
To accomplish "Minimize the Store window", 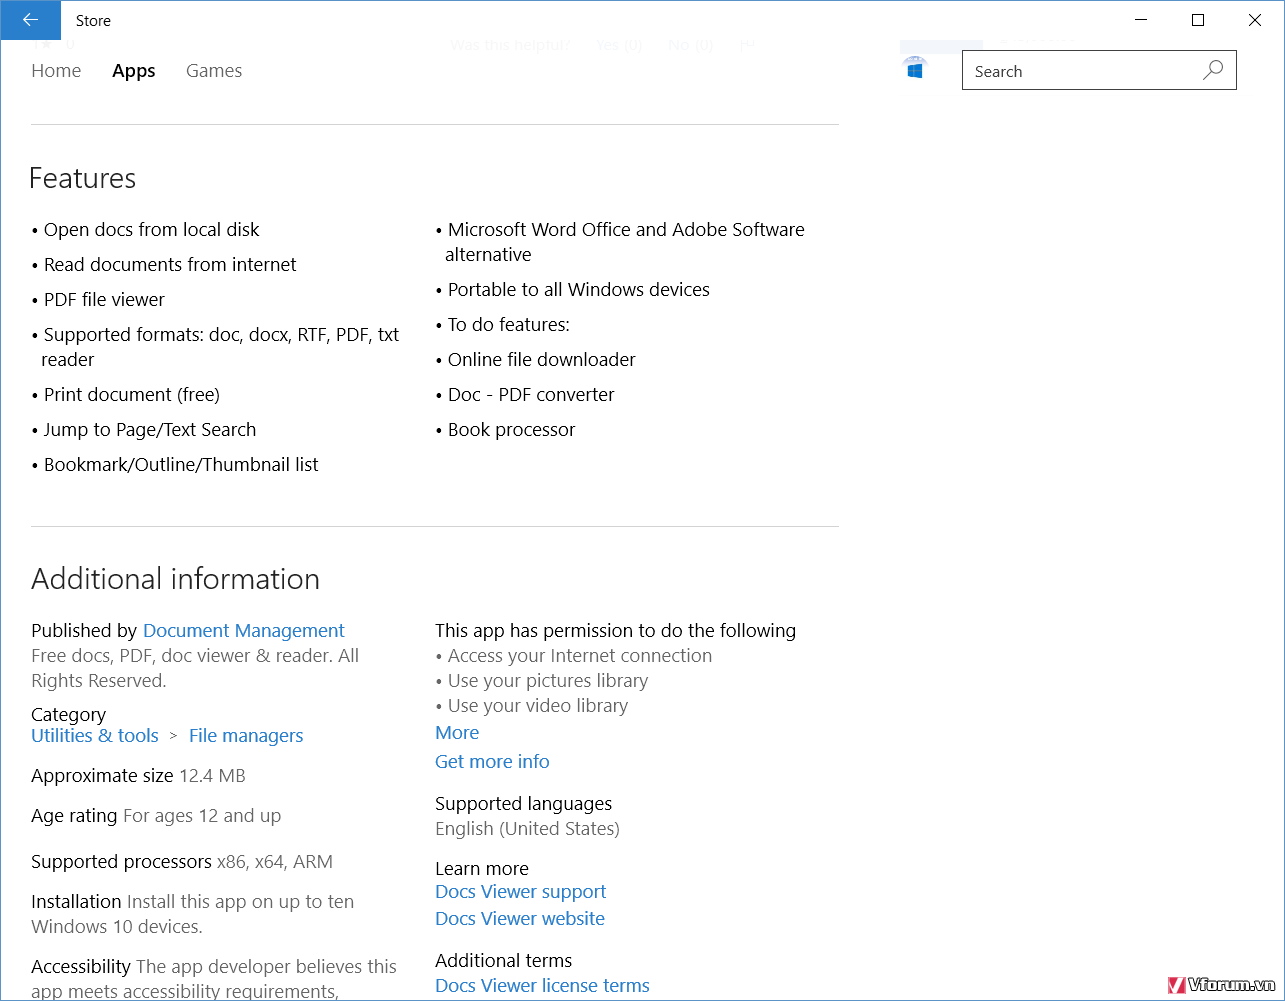I will point(1140,20).
